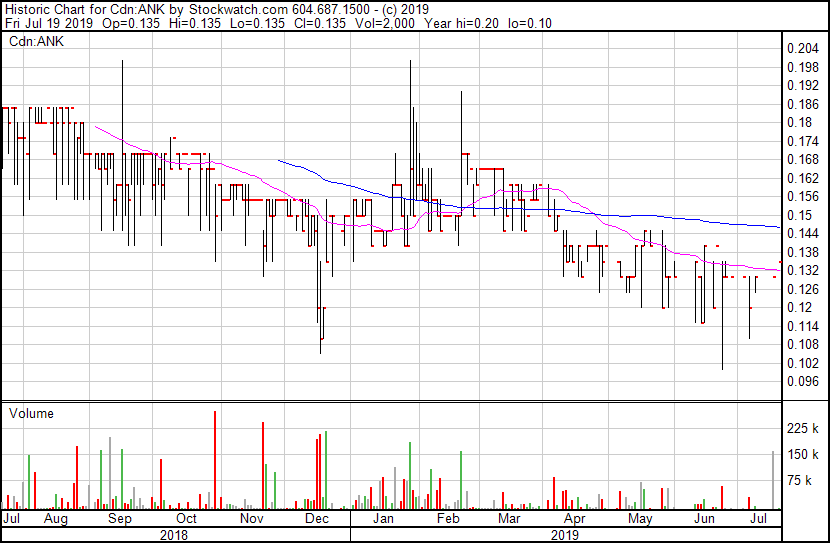Click the 'lo=0.10' year low text
The image size is (830, 543).
[x=529, y=23]
